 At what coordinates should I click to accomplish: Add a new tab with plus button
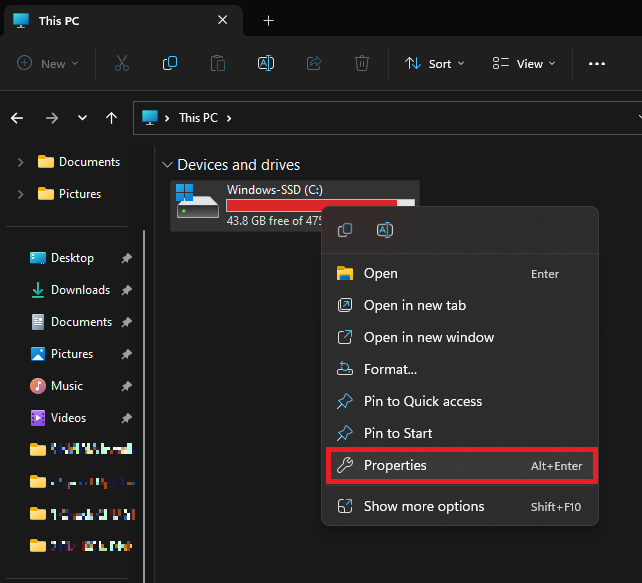tap(268, 20)
